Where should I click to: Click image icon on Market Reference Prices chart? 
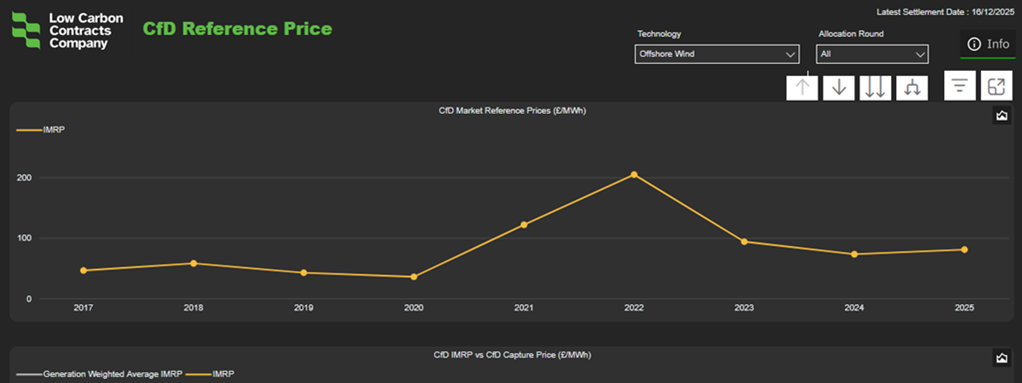1001,116
